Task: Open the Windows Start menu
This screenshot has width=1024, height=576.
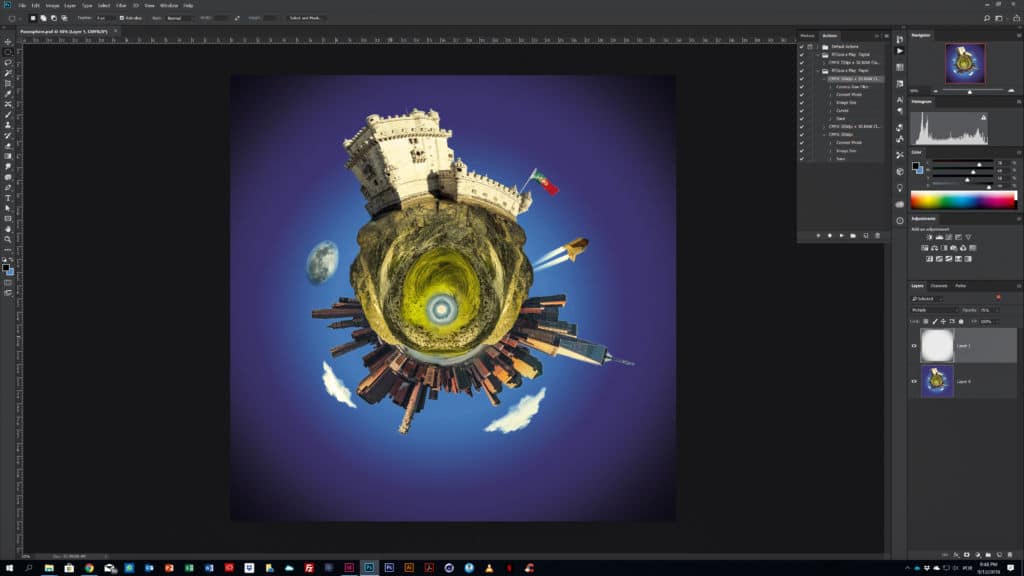Action: [x=8, y=567]
